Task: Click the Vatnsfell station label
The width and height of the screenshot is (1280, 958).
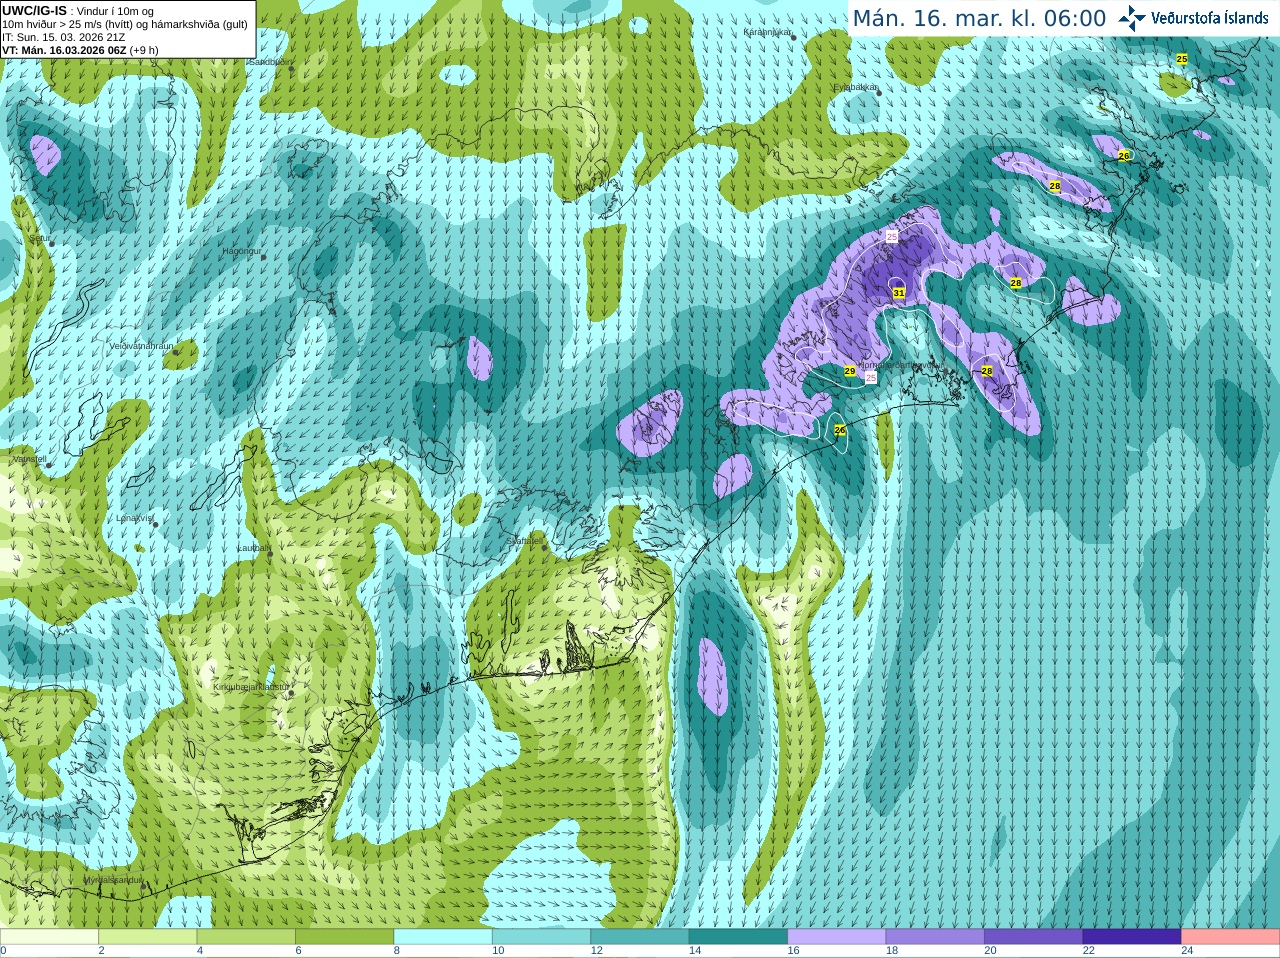Action: pos(29,459)
